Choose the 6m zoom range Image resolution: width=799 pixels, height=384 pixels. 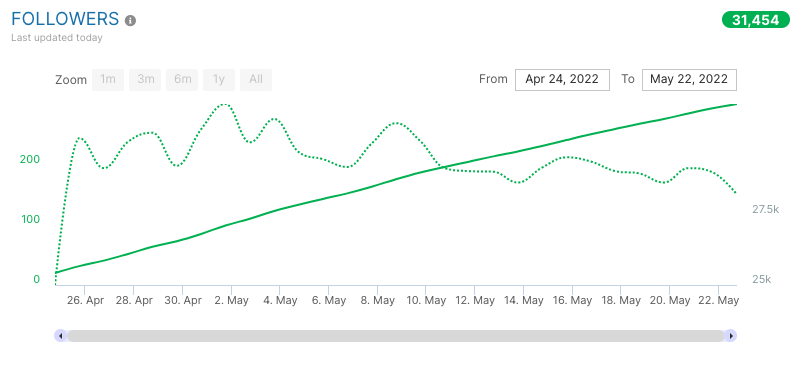point(182,80)
